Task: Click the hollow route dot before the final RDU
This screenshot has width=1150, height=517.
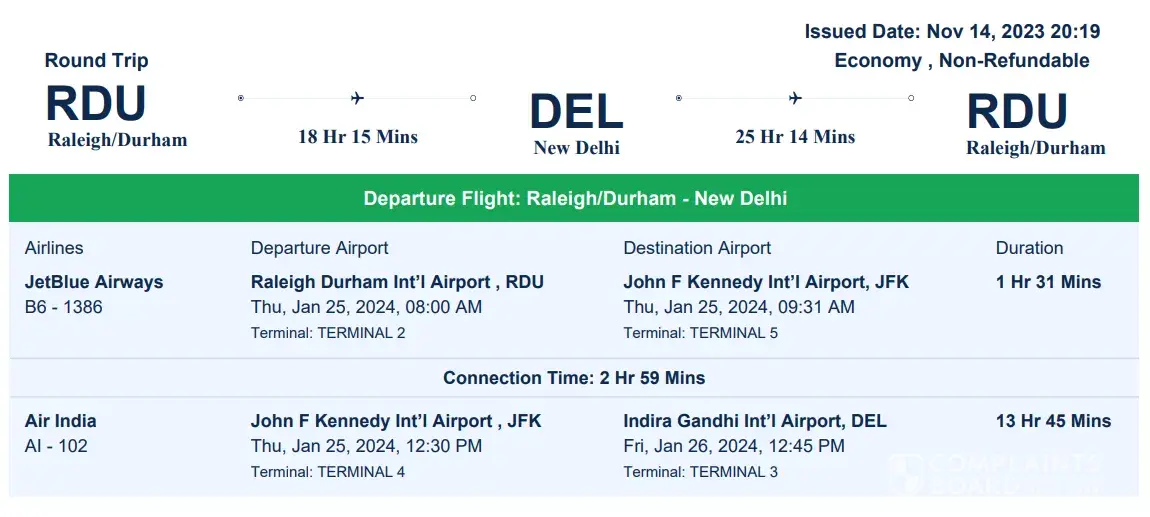Action: (911, 98)
